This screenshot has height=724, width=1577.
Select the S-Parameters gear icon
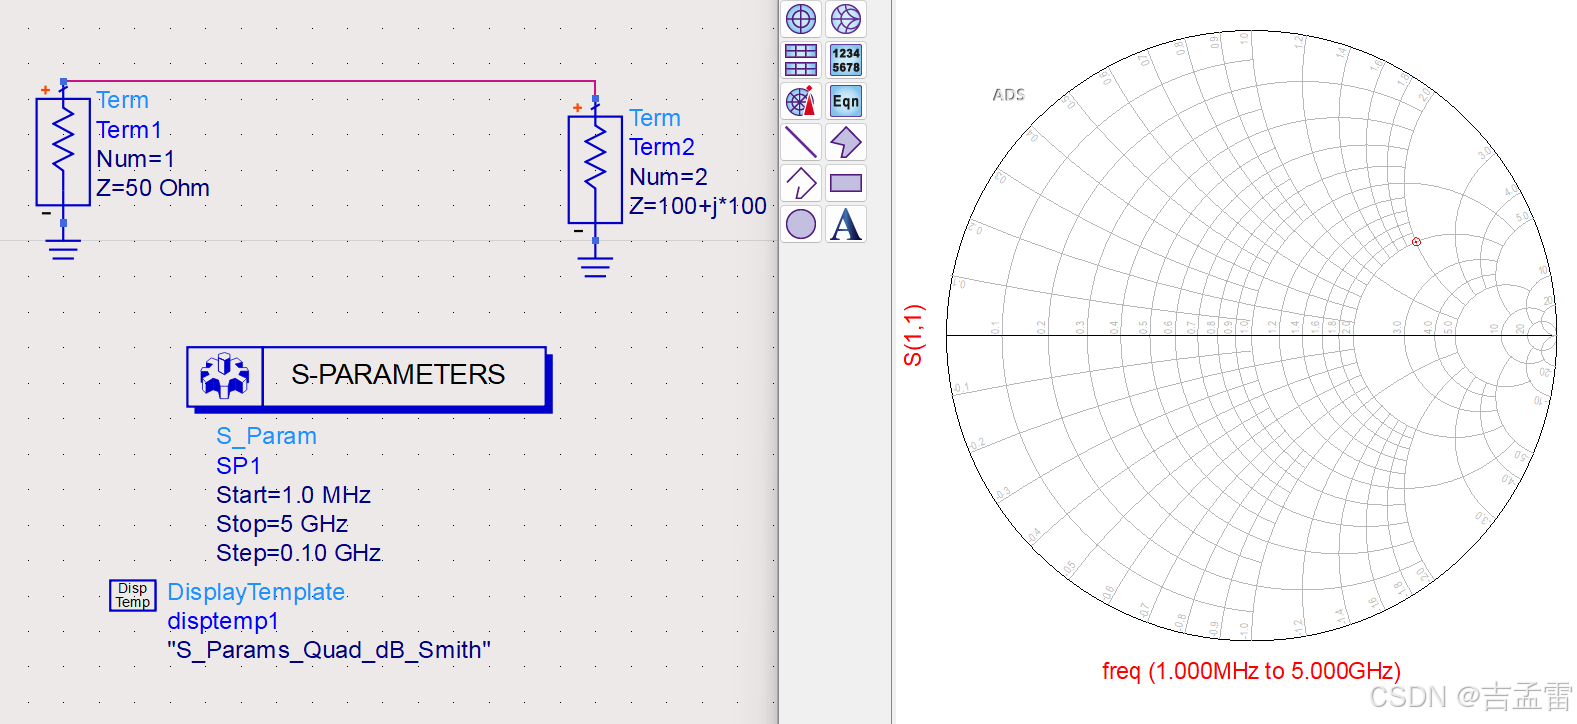tap(225, 376)
